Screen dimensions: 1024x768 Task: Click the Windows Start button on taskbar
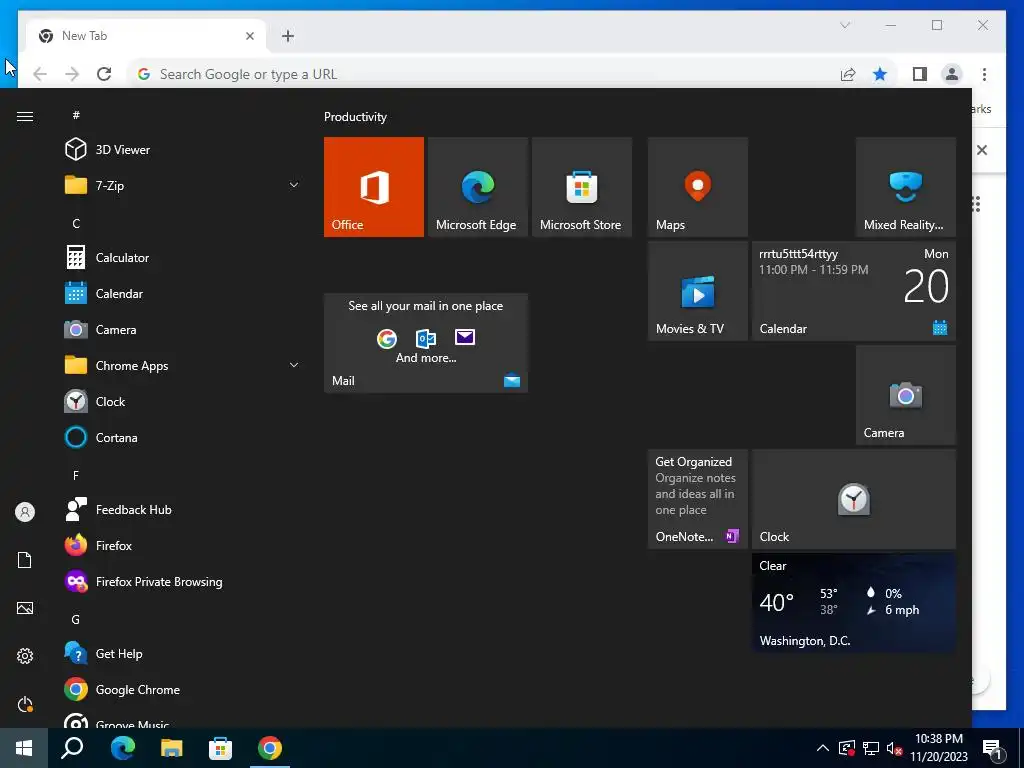click(x=24, y=748)
